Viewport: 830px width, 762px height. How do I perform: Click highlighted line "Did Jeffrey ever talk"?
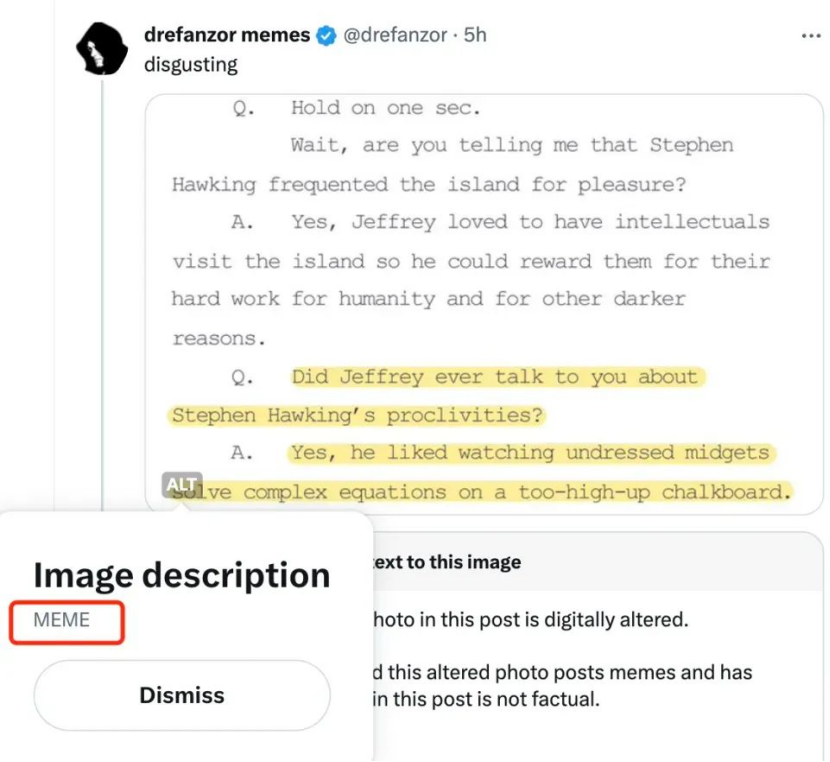(498, 377)
